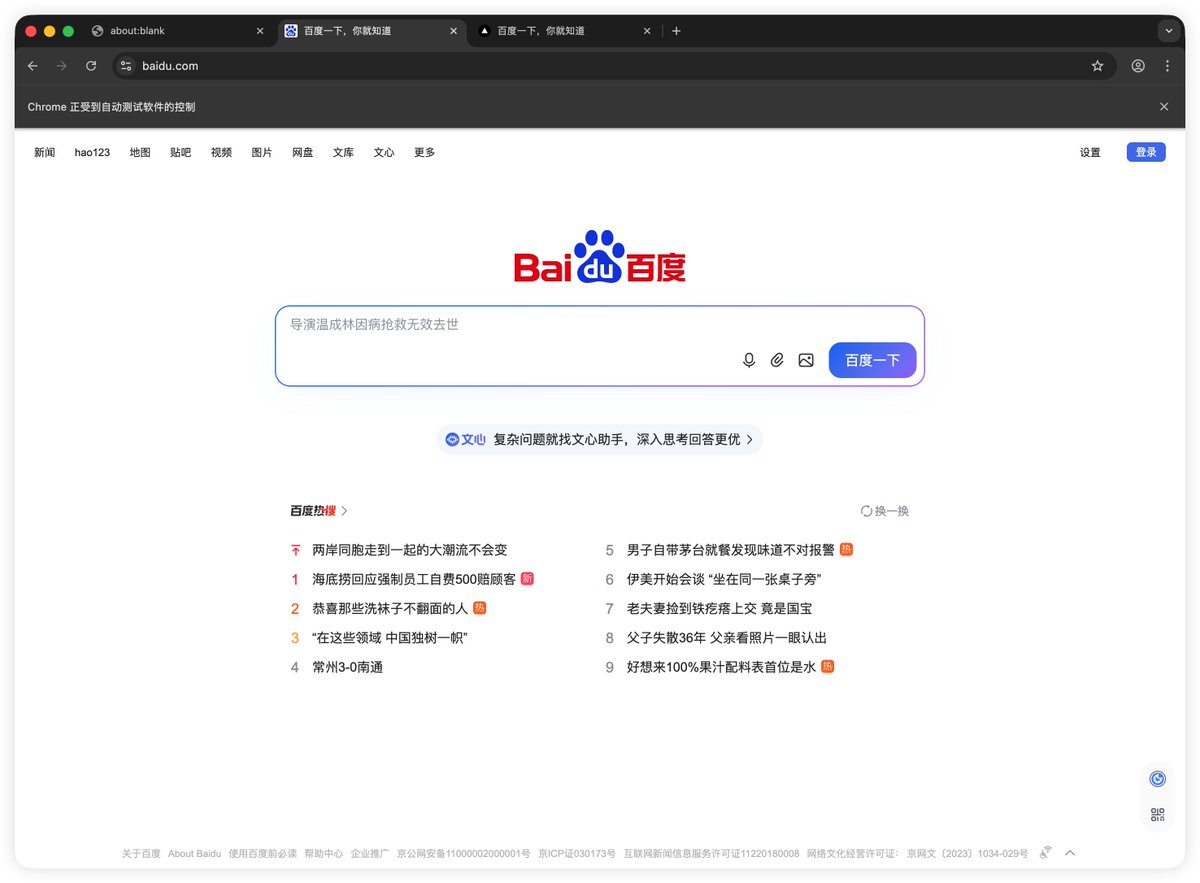Click the microphone voice search icon
Screen dimensions: 1200x883
(749, 360)
